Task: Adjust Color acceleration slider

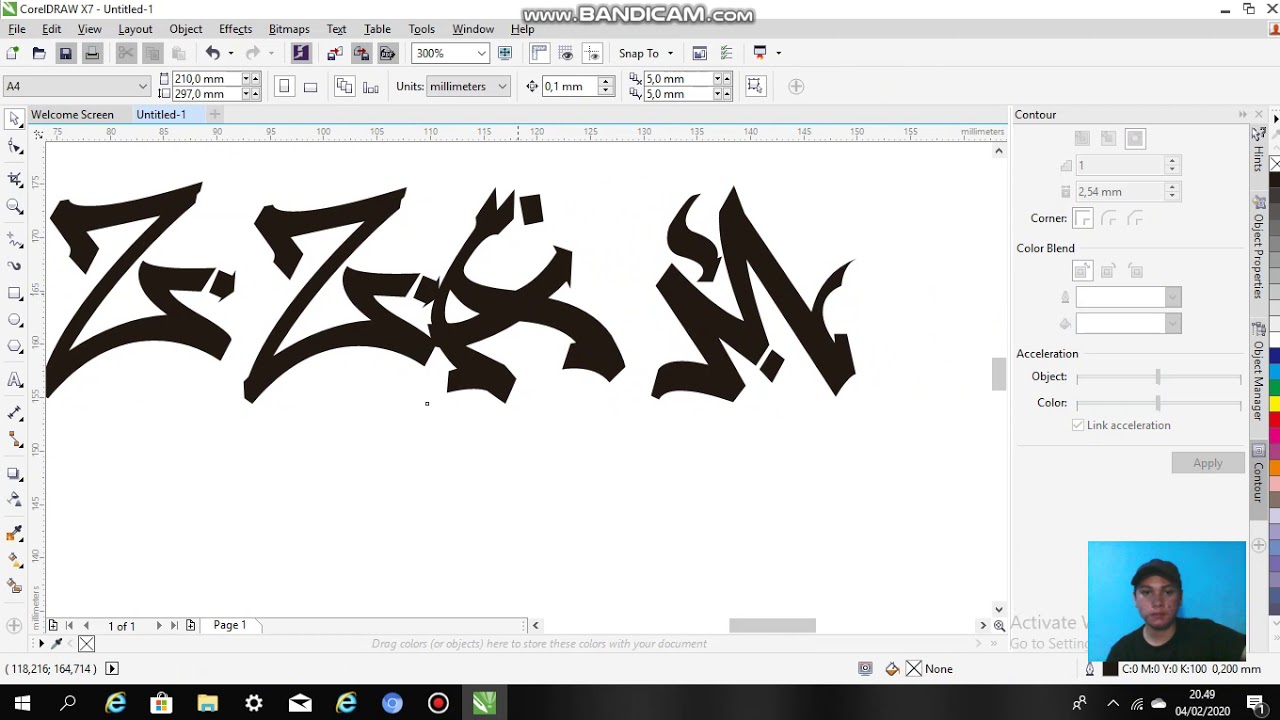Action: click(x=1158, y=403)
